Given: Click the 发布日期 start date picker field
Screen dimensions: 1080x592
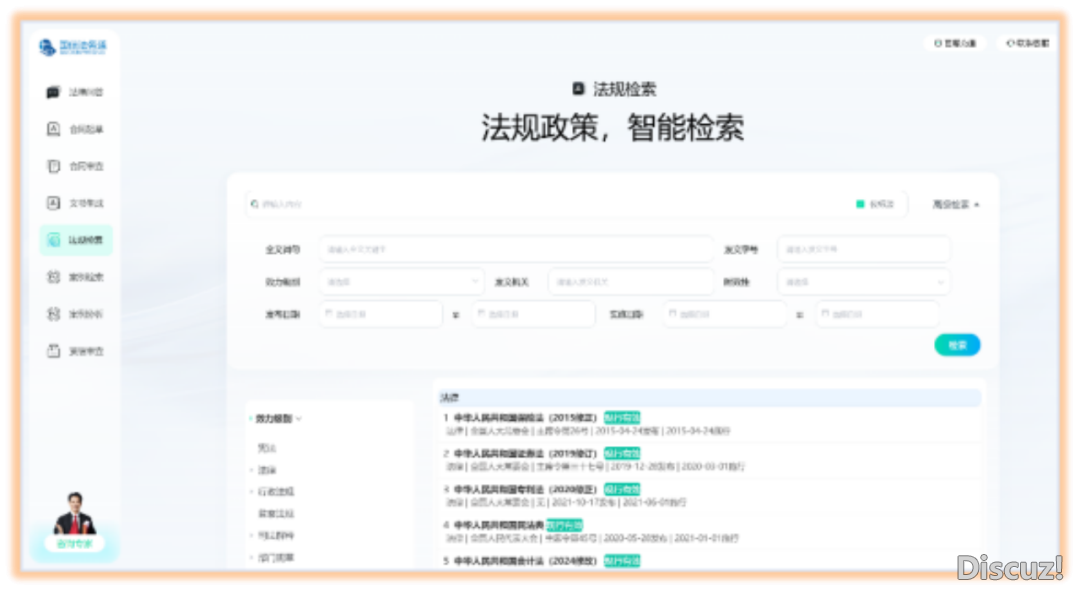Looking at the screenshot, I should (381, 314).
